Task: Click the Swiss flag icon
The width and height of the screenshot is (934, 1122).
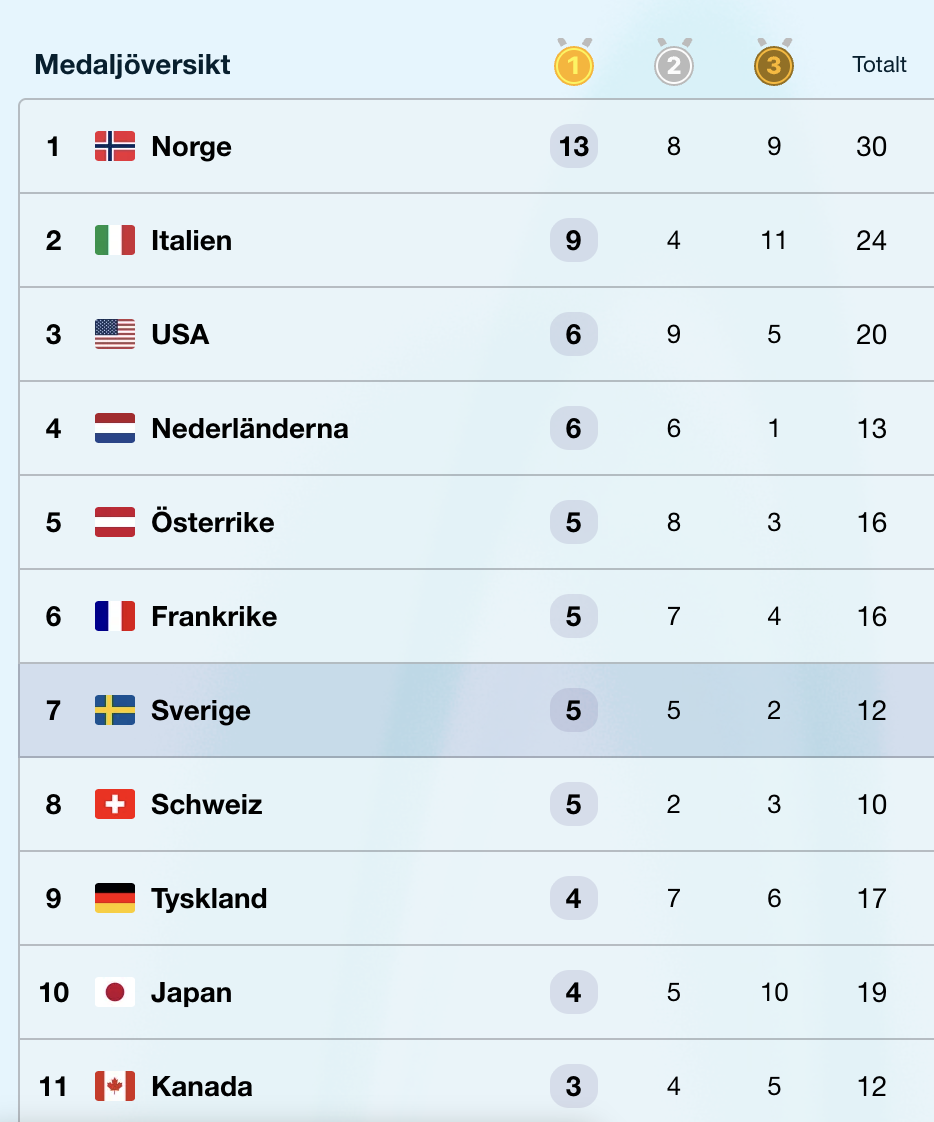Action: coord(115,805)
